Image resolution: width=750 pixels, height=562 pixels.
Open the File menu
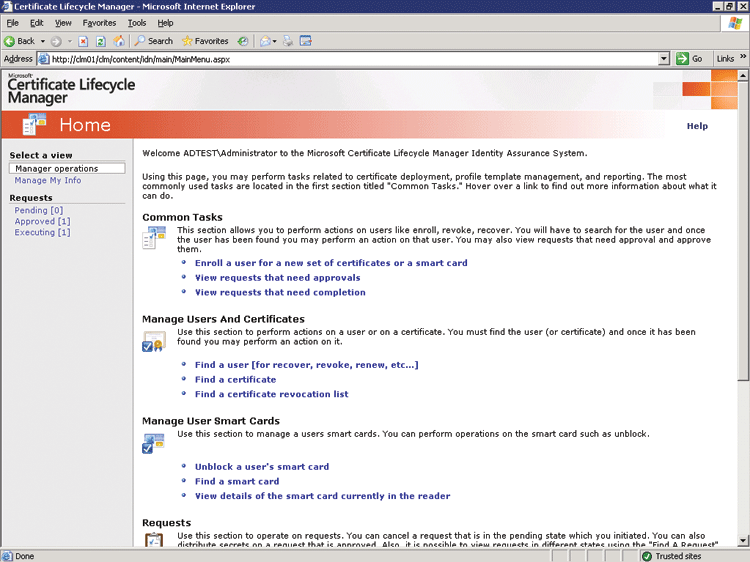coord(12,23)
